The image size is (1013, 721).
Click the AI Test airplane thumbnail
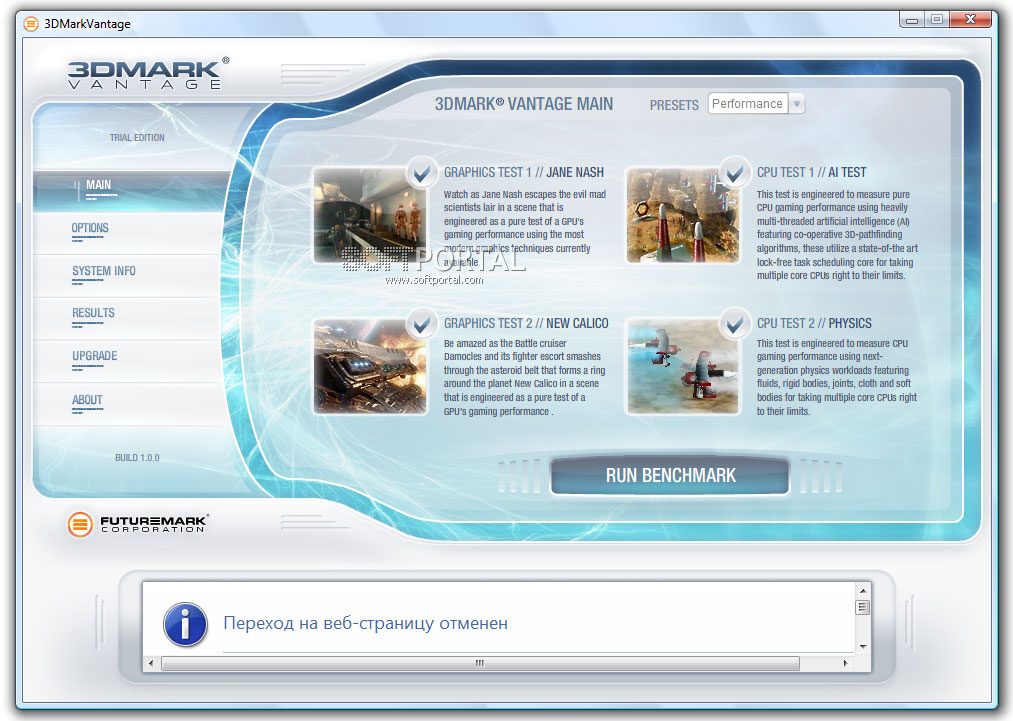683,215
